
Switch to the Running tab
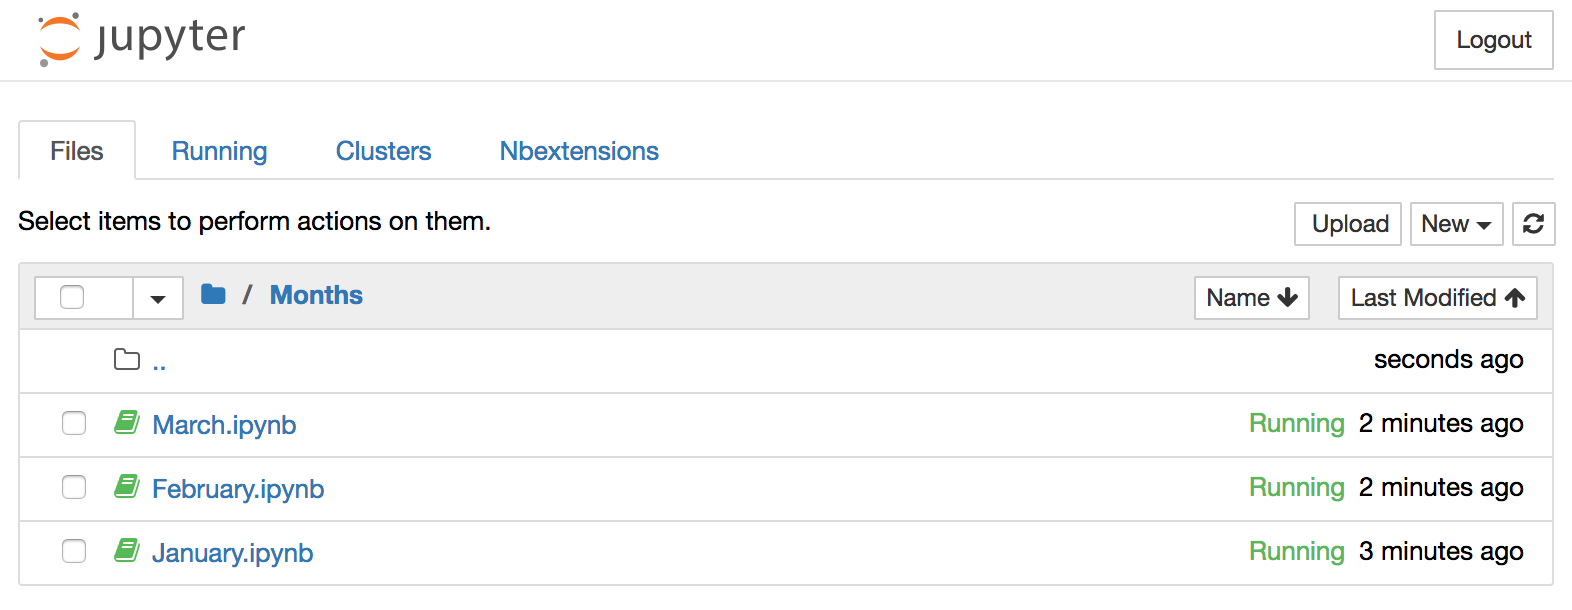tap(219, 150)
